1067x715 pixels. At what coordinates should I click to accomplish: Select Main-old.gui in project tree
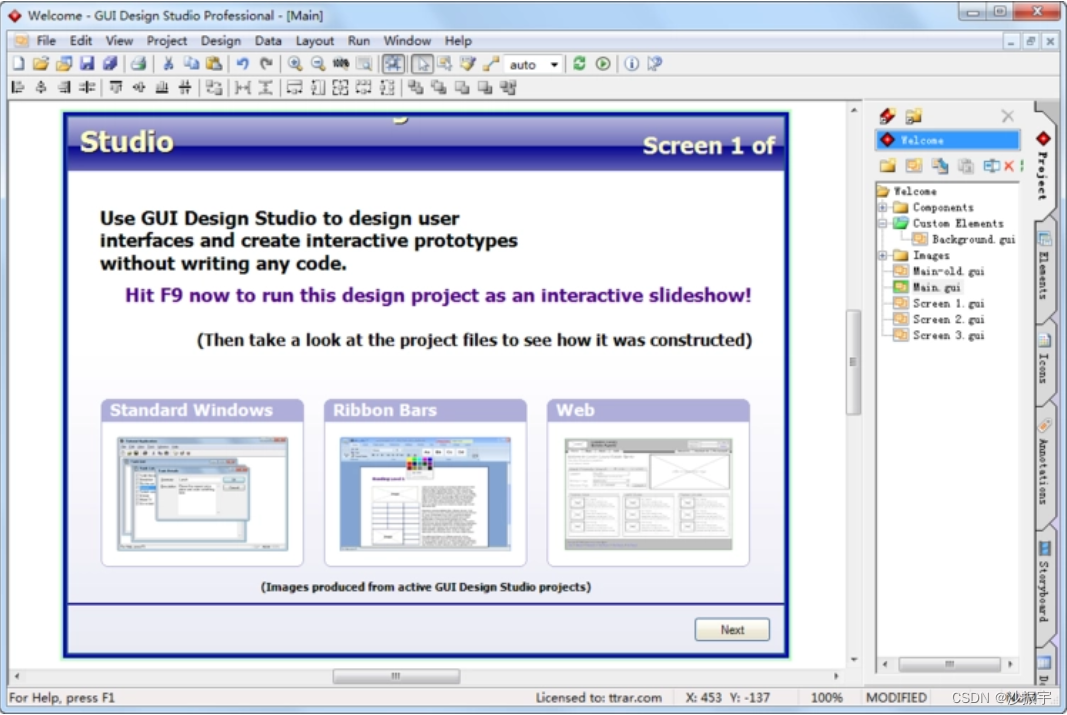[x=948, y=271]
